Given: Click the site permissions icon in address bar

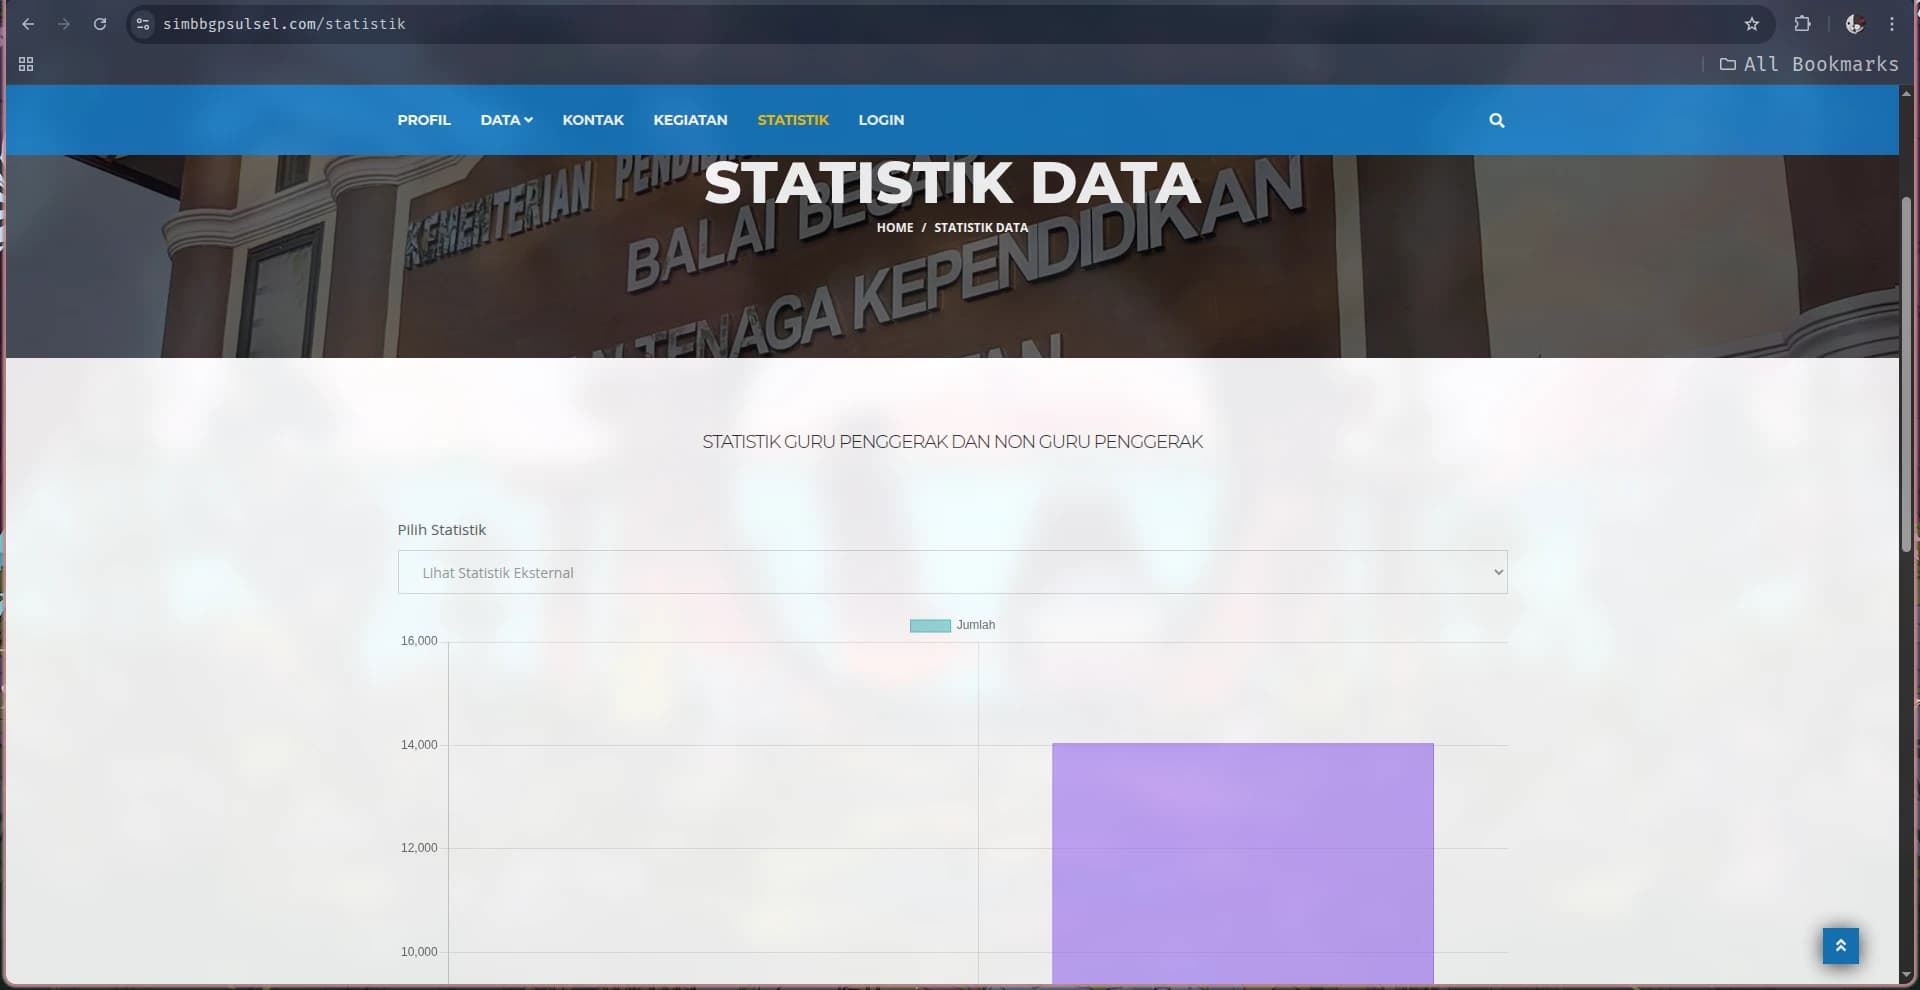Looking at the screenshot, I should [141, 23].
